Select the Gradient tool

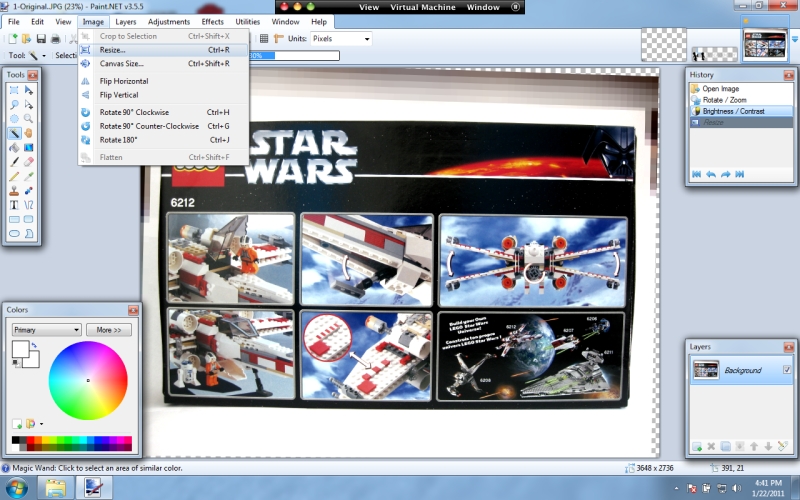point(29,147)
